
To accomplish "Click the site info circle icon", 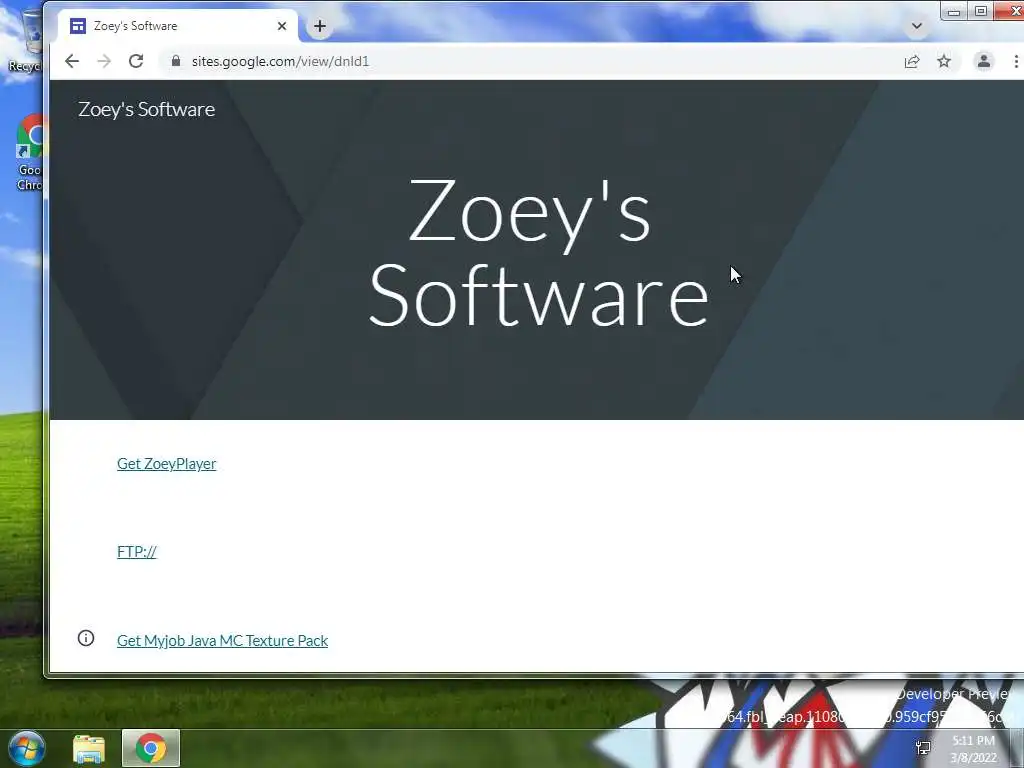I will 86,638.
